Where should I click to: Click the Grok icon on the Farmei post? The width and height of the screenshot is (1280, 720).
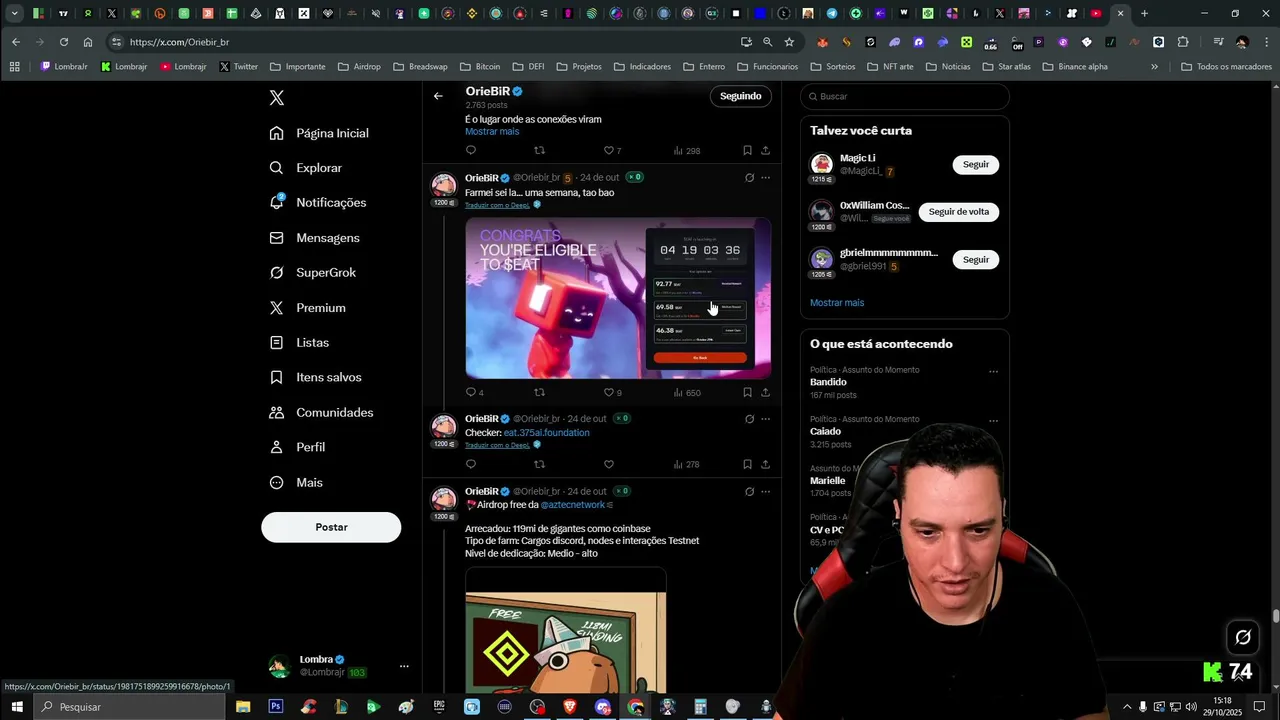[749, 178]
